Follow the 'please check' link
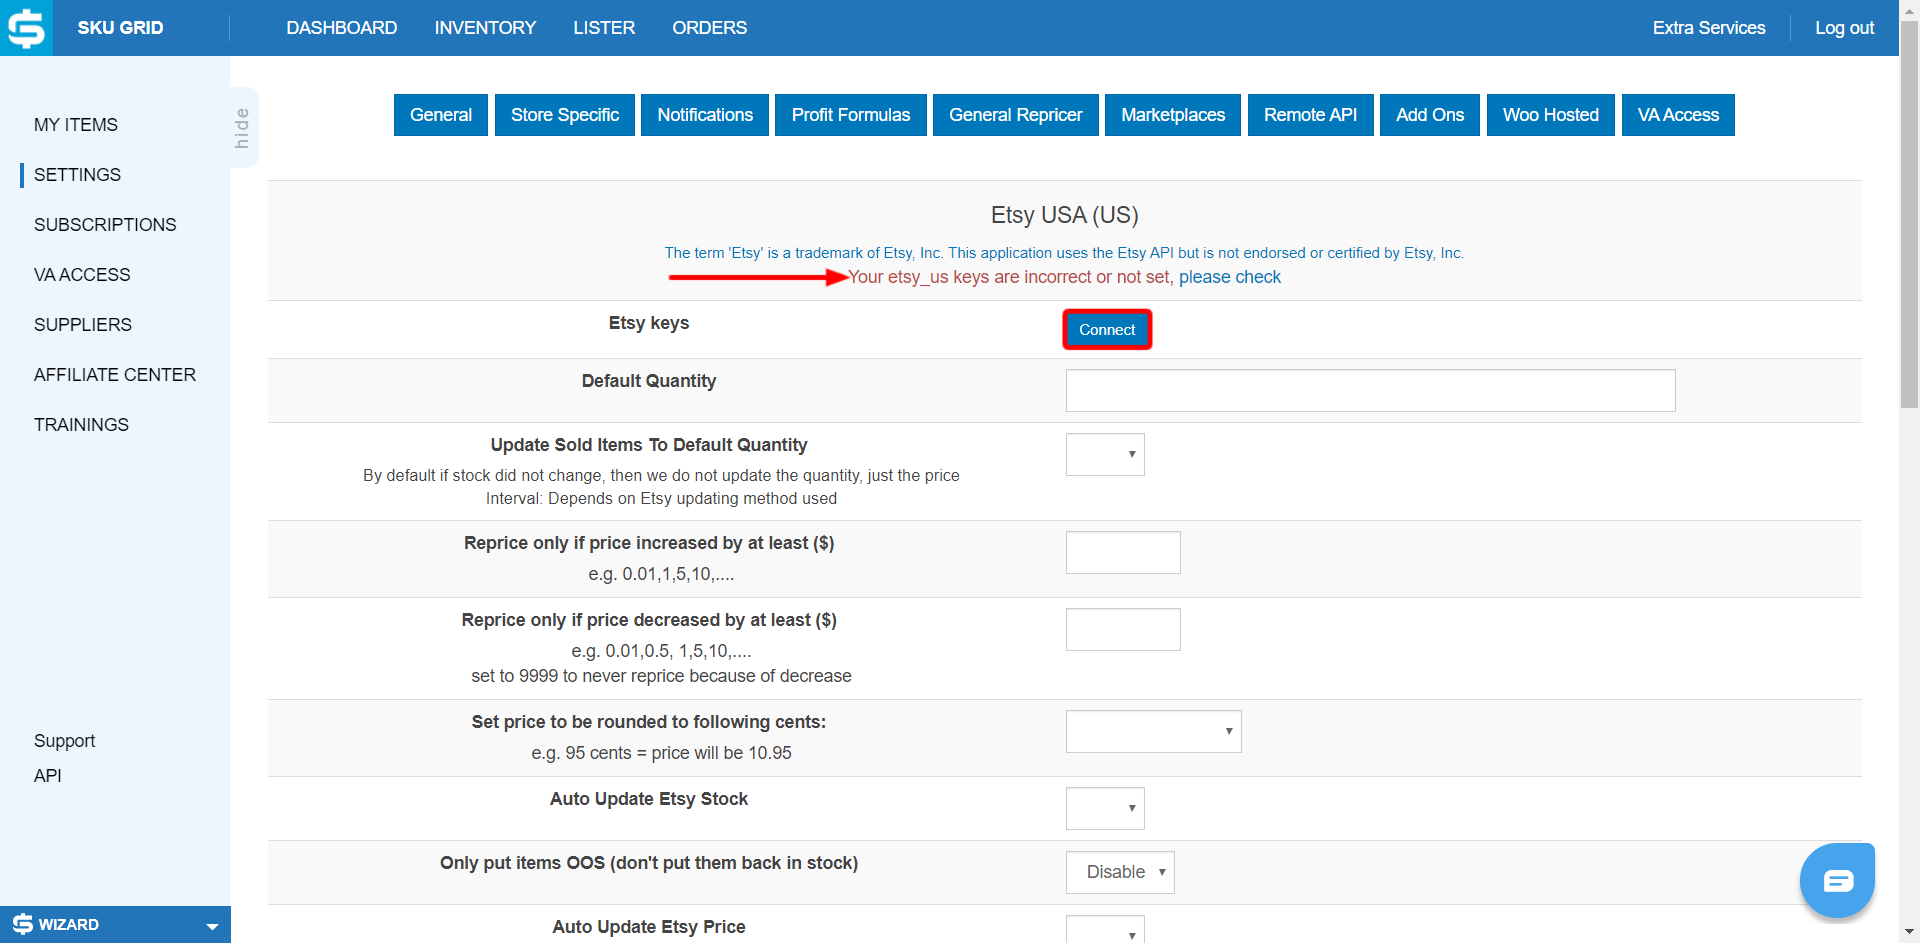 click(1230, 277)
